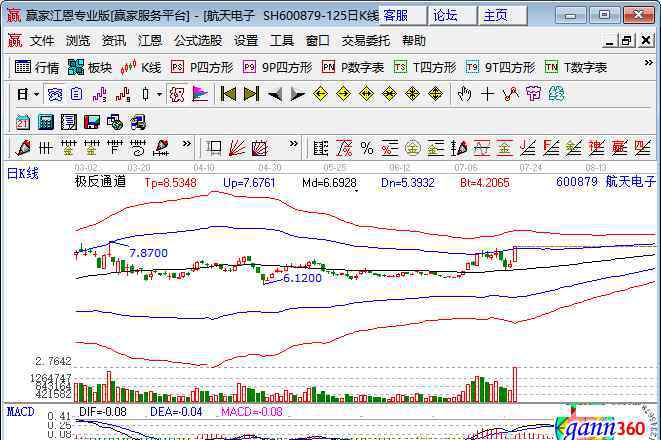661x440 pixels.
Task: Open the 资讯 menu
Action: pyautogui.click(x=114, y=41)
